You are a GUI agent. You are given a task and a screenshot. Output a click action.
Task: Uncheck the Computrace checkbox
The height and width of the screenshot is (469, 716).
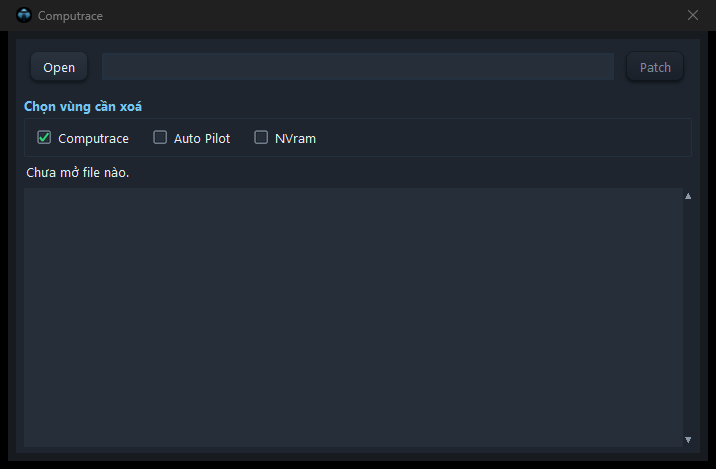click(x=44, y=137)
